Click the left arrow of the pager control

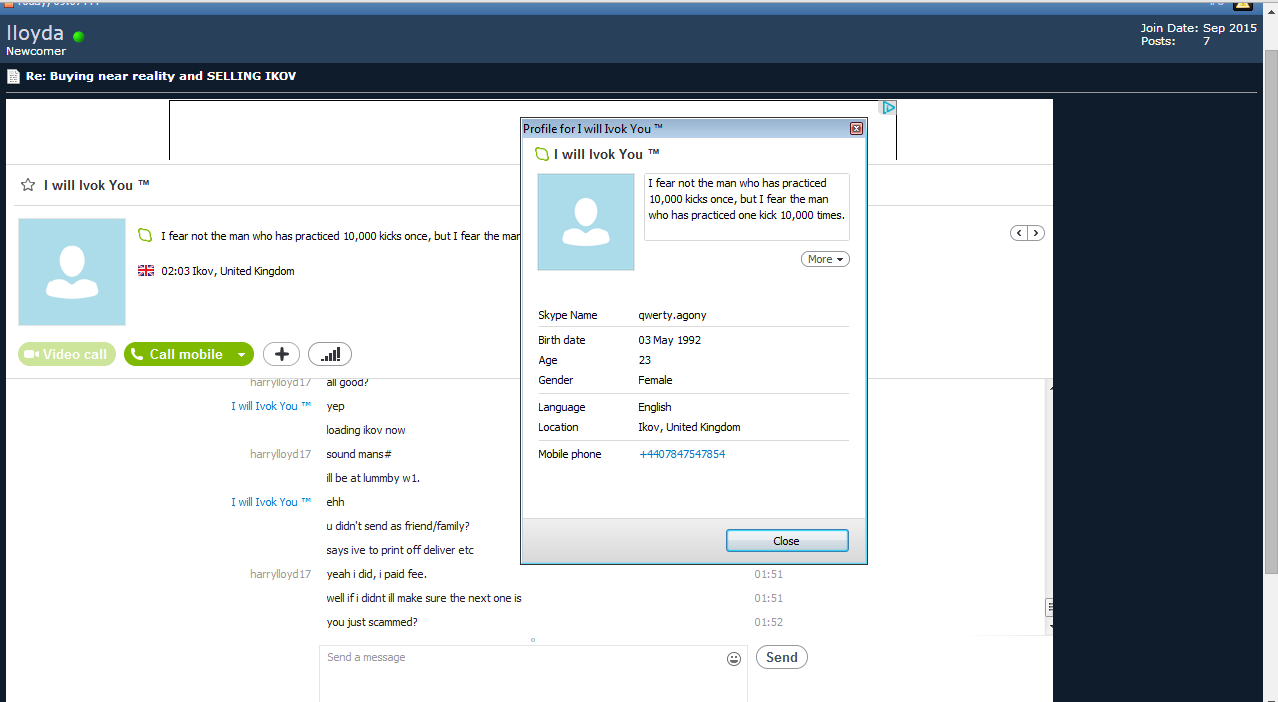[x=1019, y=233]
